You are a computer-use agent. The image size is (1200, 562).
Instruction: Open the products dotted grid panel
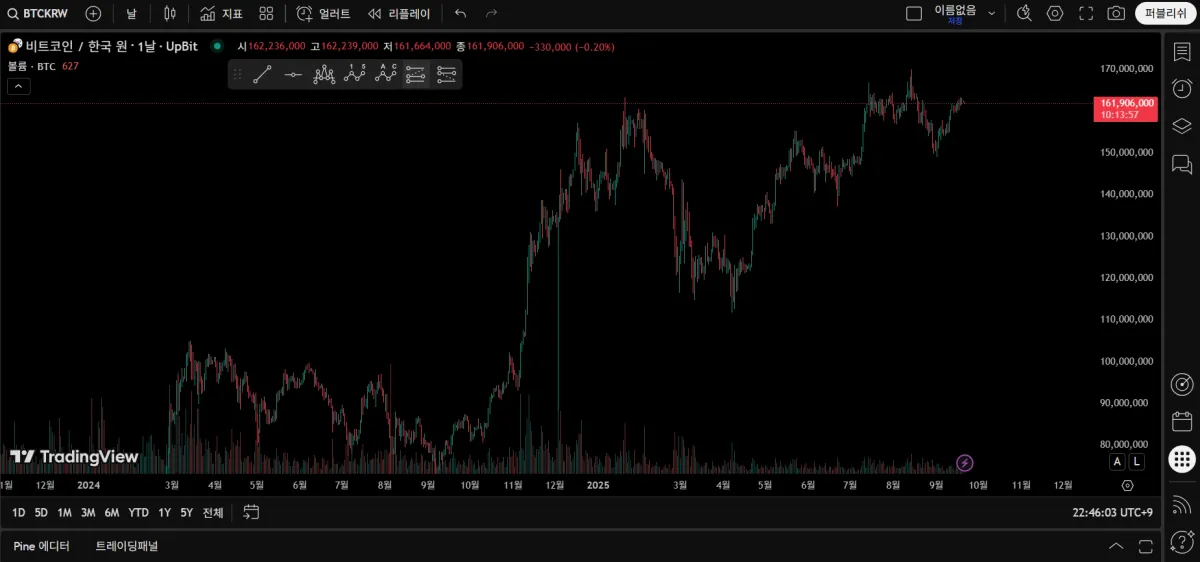click(1182, 459)
